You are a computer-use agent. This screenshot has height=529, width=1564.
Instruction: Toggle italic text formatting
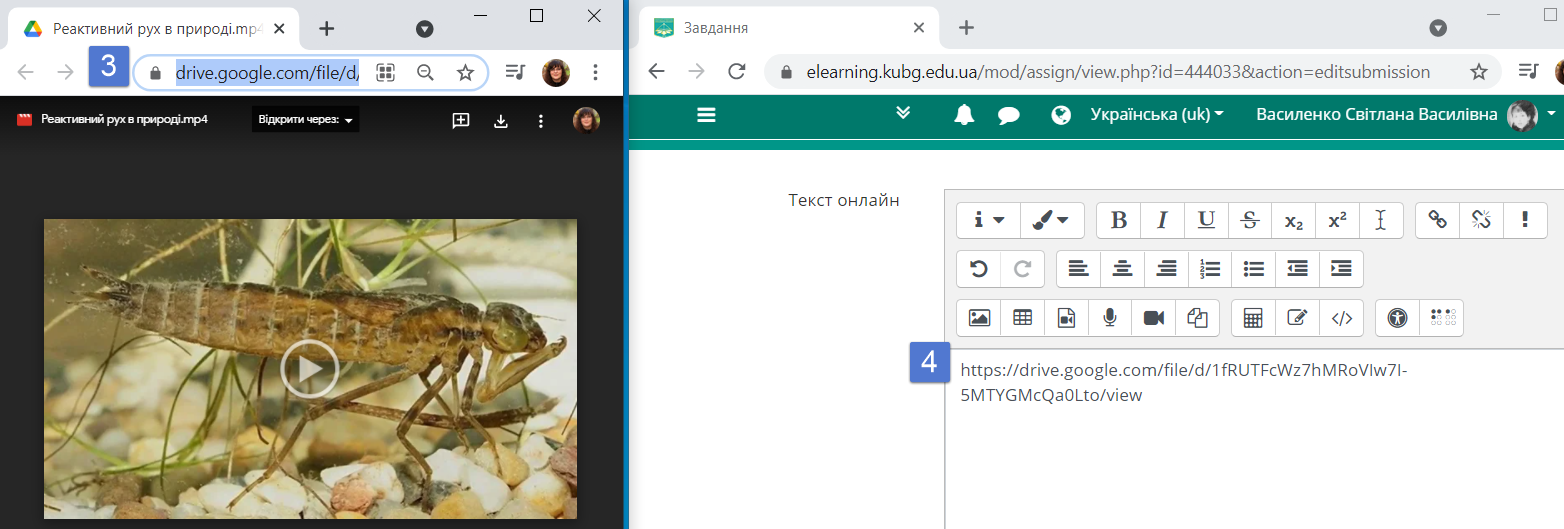coord(1163,221)
